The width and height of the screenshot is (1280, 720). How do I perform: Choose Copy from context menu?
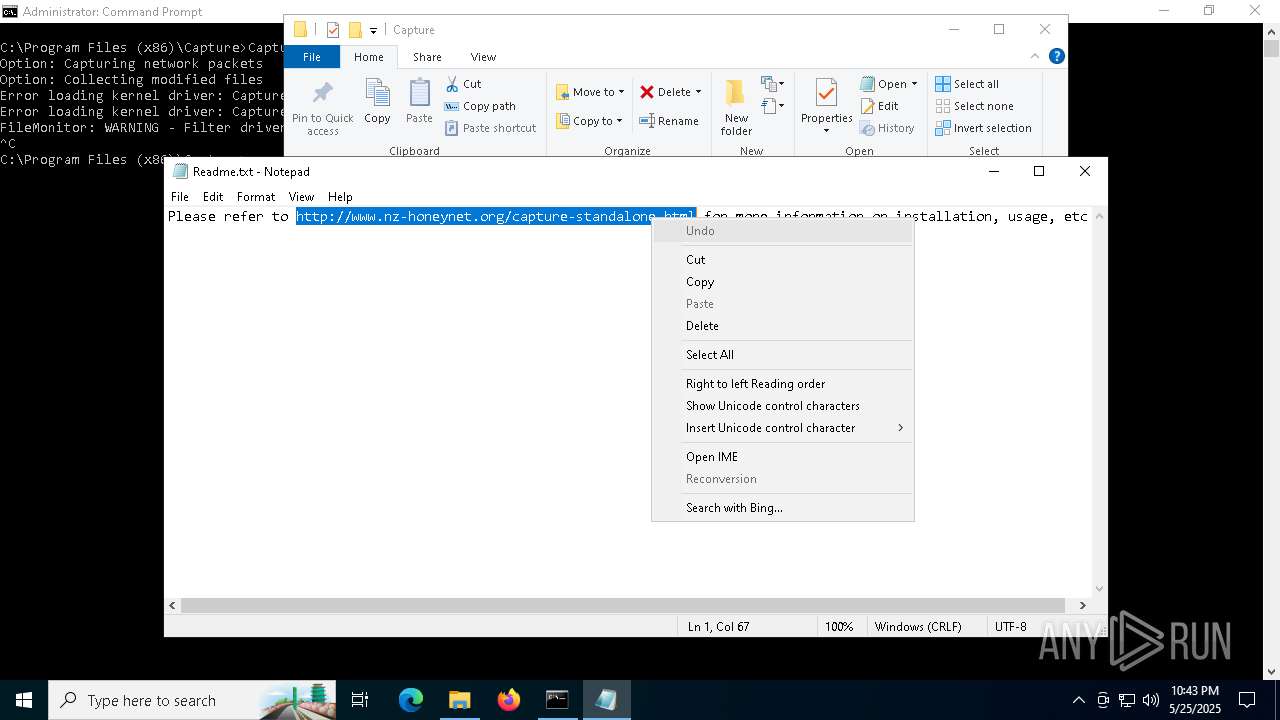click(782, 282)
